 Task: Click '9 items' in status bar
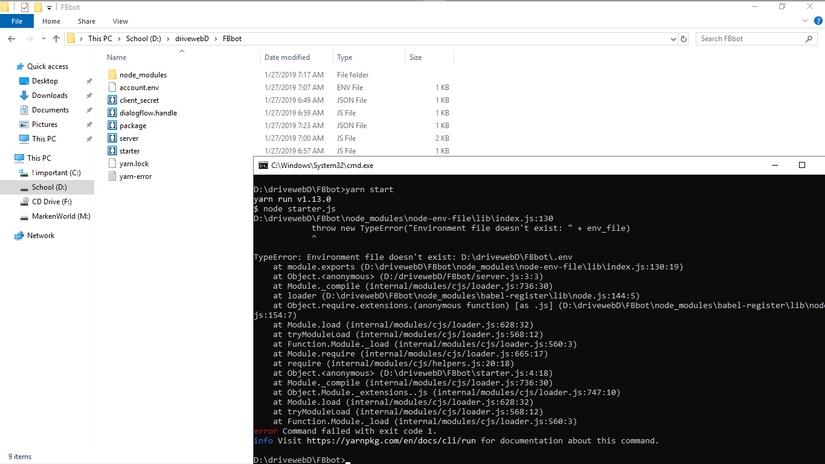coord(19,457)
